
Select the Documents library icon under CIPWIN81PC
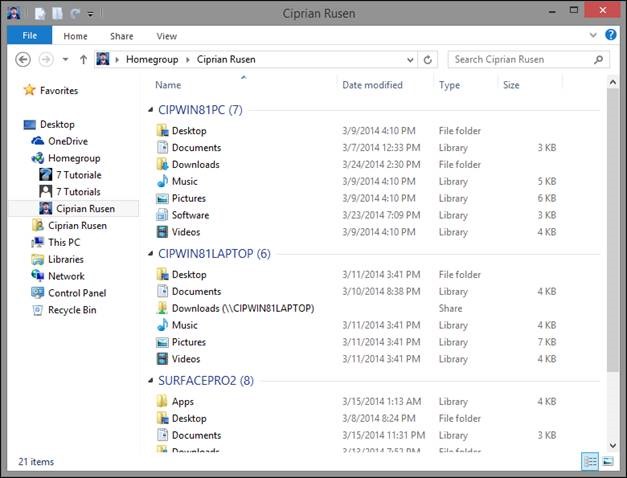pos(162,147)
